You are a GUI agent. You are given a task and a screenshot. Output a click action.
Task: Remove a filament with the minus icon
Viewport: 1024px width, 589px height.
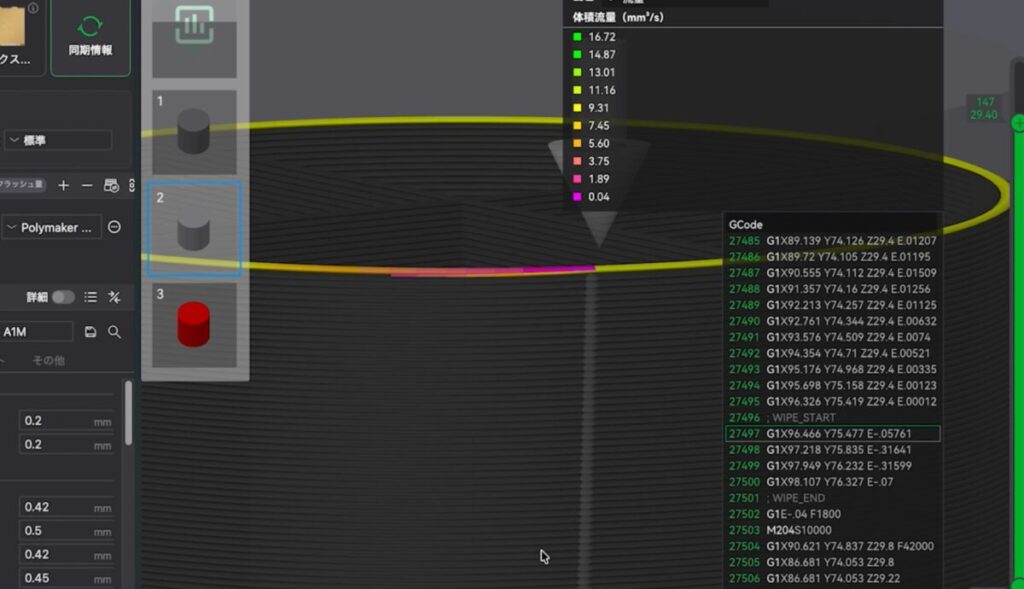tap(87, 185)
